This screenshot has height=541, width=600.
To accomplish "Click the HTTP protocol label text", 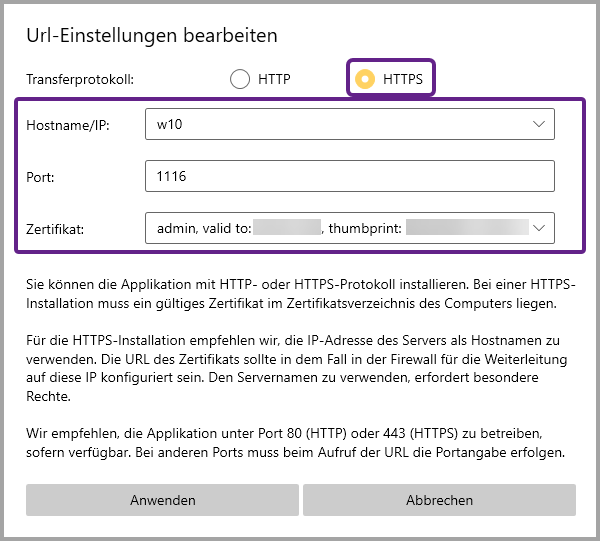I will click(x=274, y=79).
